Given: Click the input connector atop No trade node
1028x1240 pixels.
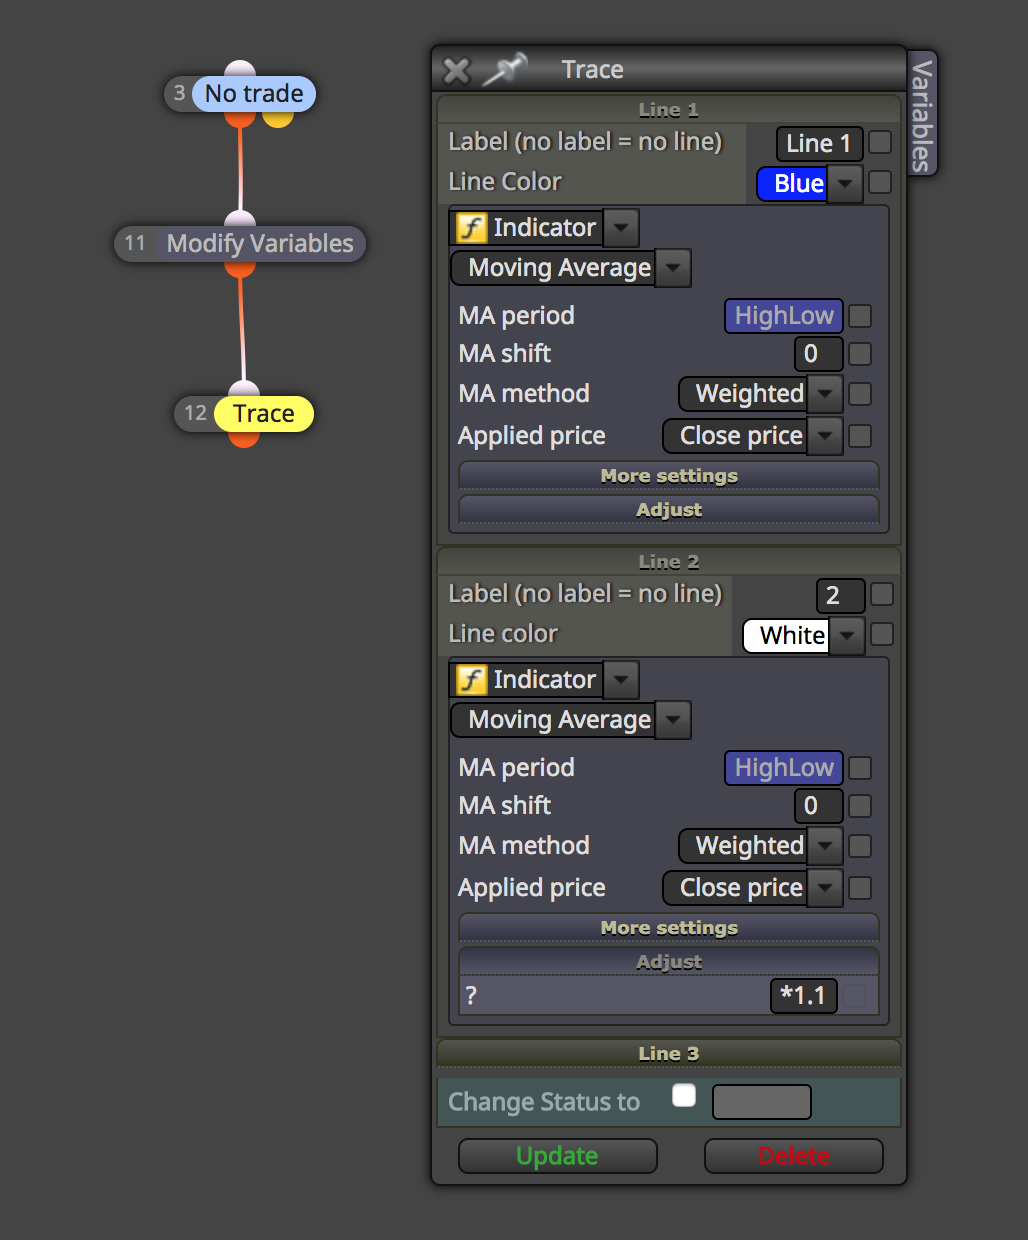Looking at the screenshot, I should [240, 69].
